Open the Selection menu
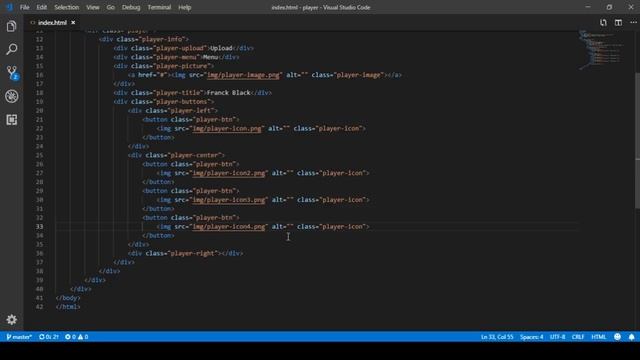The image size is (640, 360). click(x=67, y=7)
